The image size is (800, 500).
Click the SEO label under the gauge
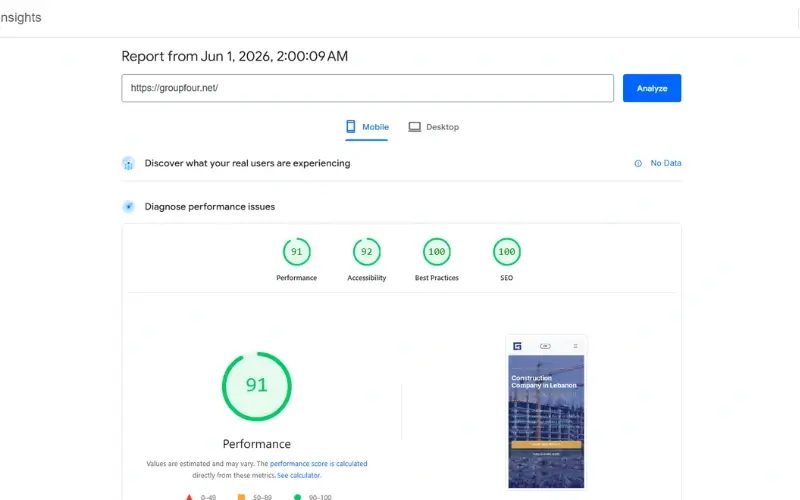507,278
